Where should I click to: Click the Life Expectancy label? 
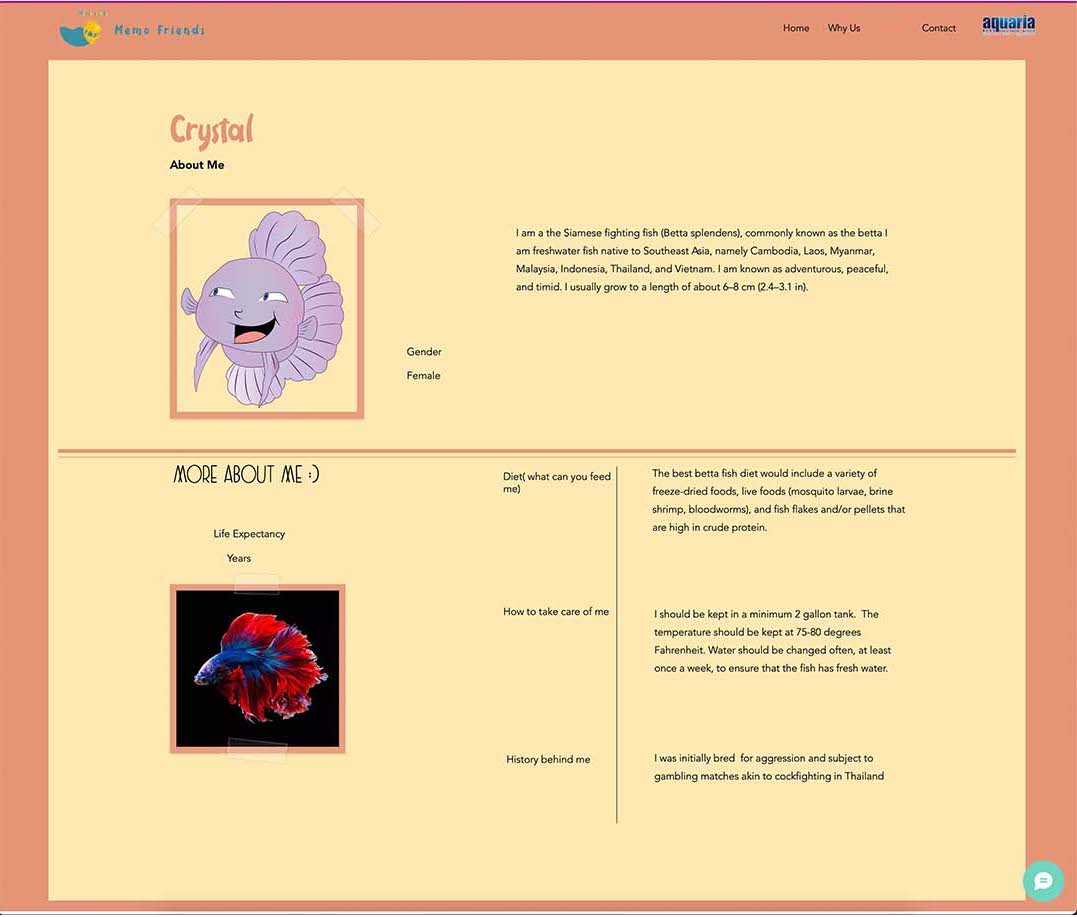tap(249, 534)
